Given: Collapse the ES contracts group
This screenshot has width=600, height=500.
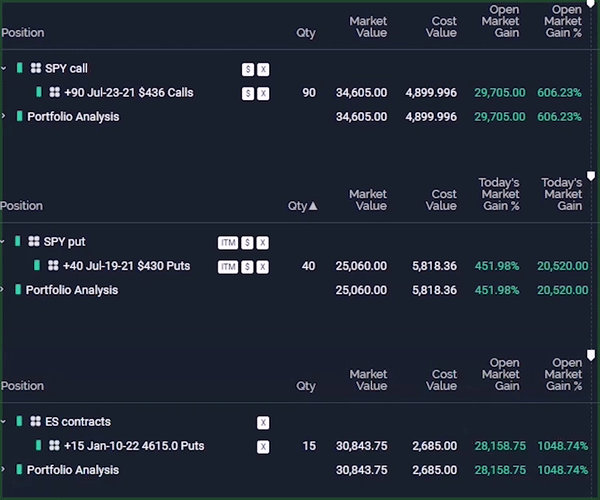Looking at the screenshot, I should tap(4, 422).
